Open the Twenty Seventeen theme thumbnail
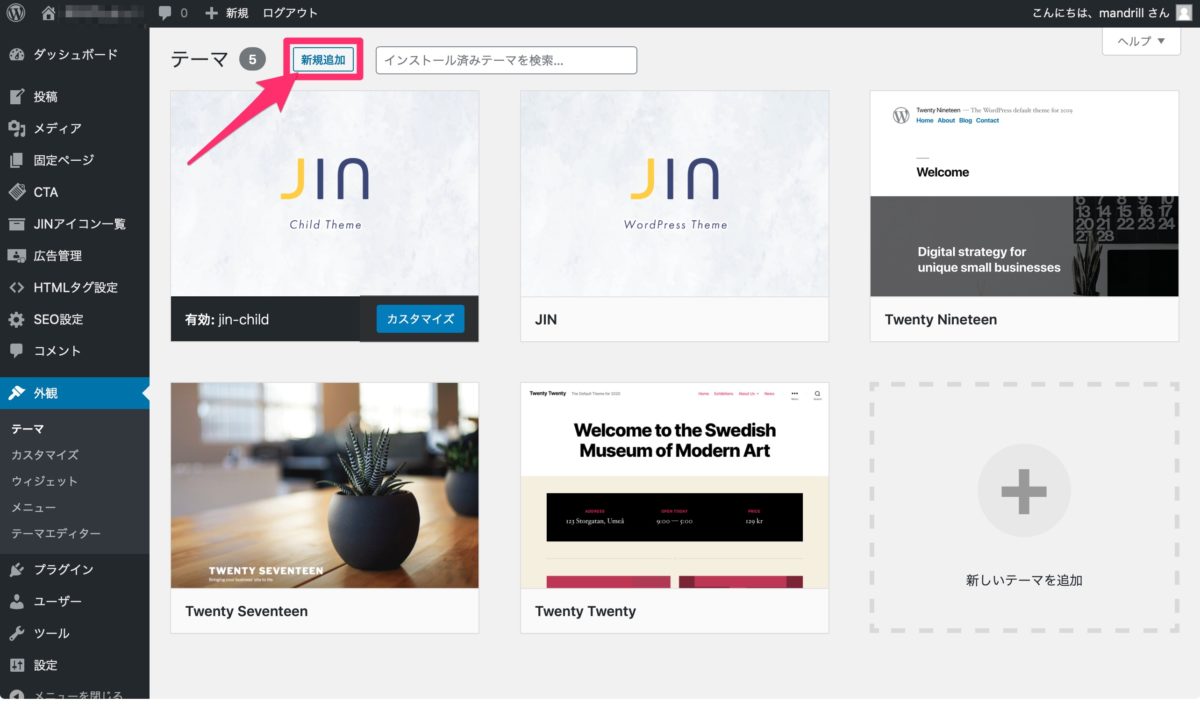1200x718 pixels. tap(325, 485)
